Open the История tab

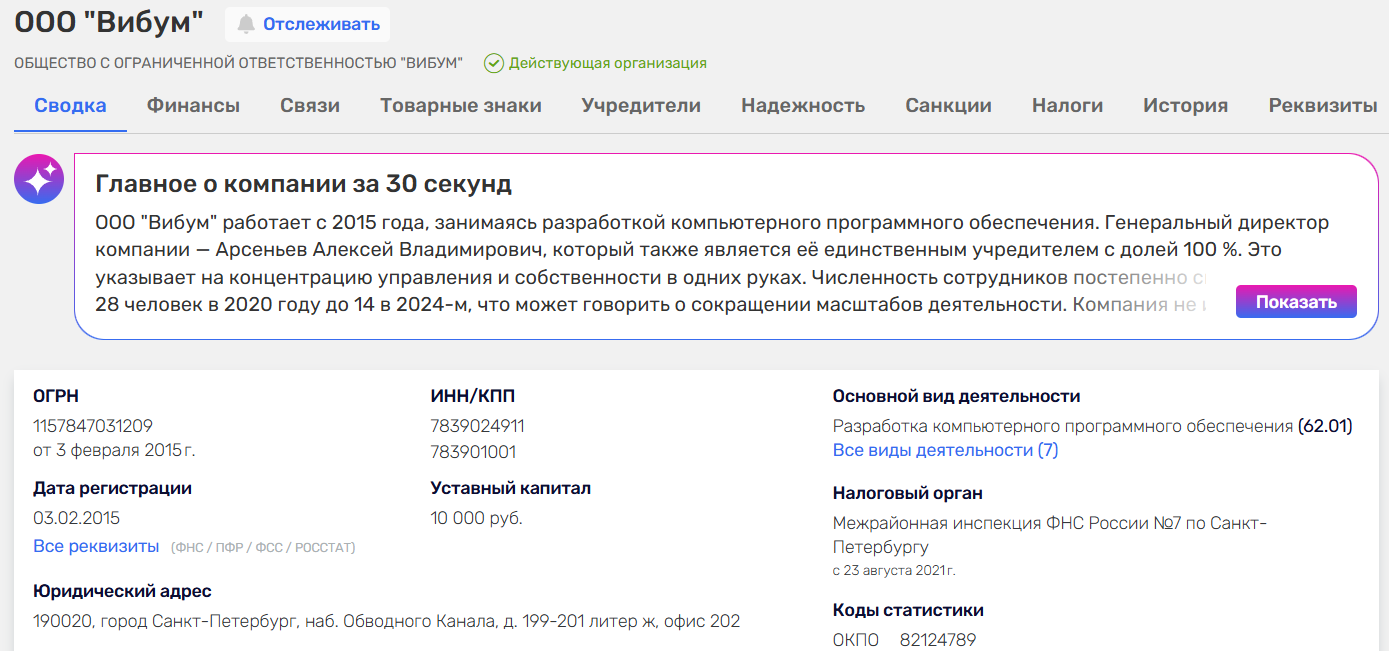(1185, 106)
